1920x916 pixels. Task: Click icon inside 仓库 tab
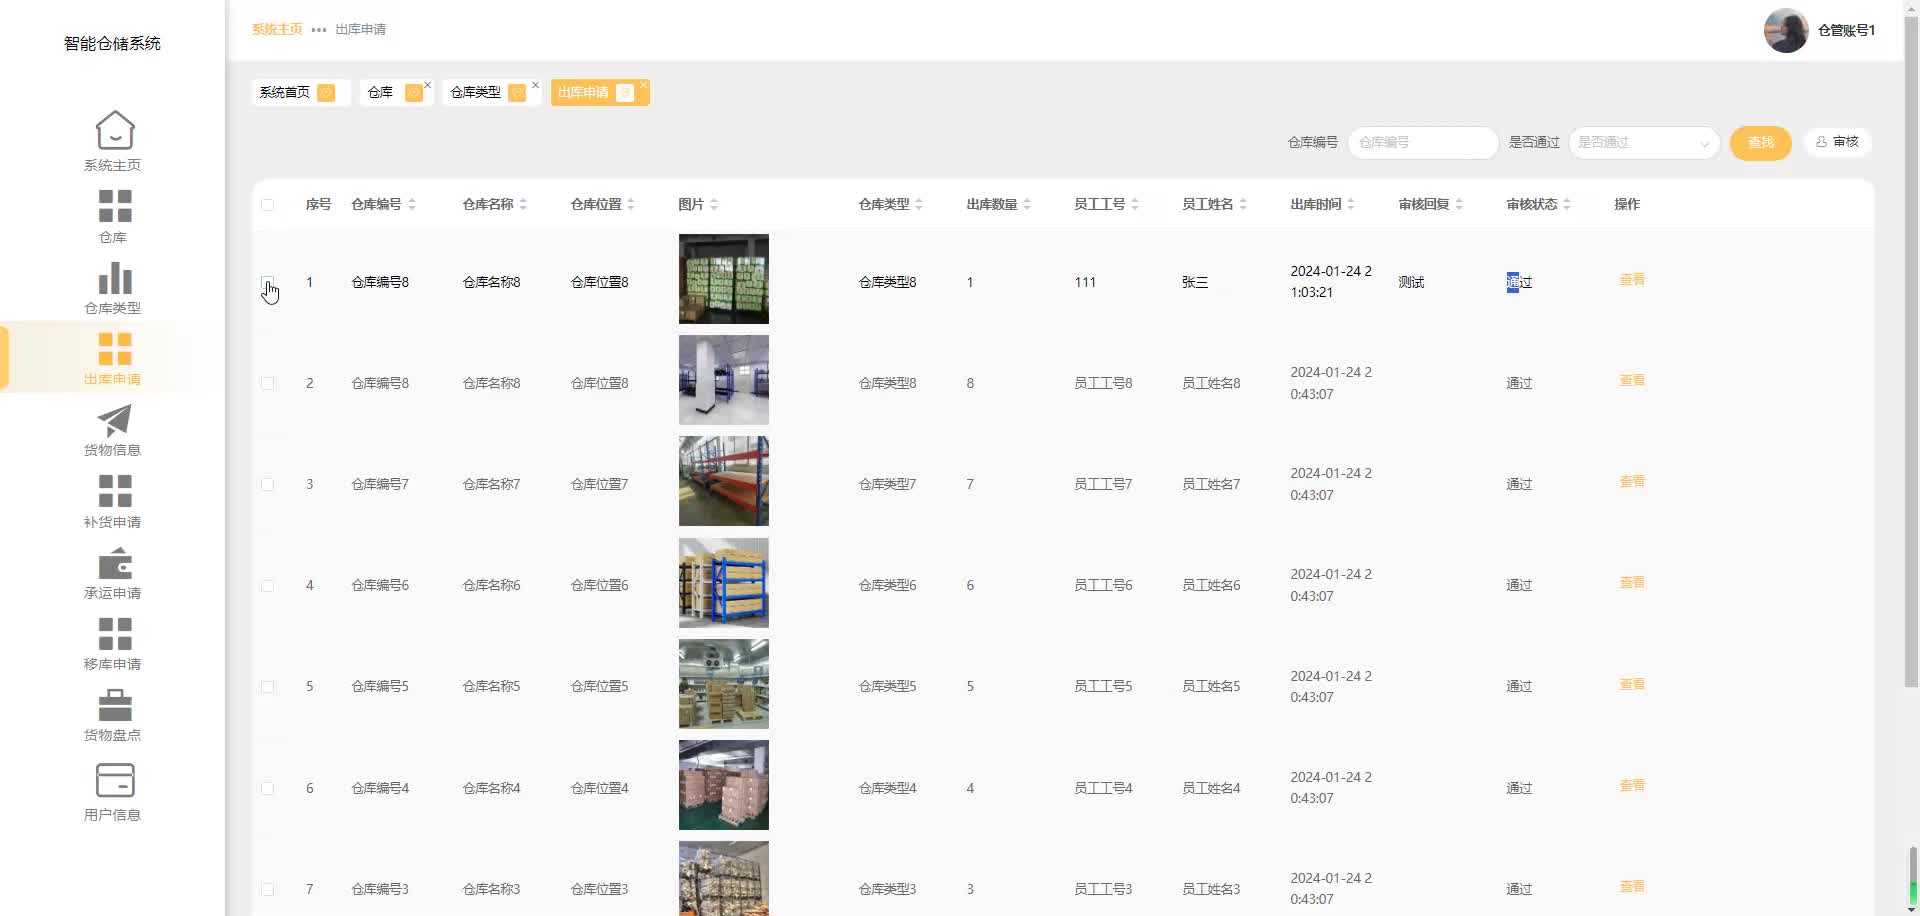click(413, 93)
